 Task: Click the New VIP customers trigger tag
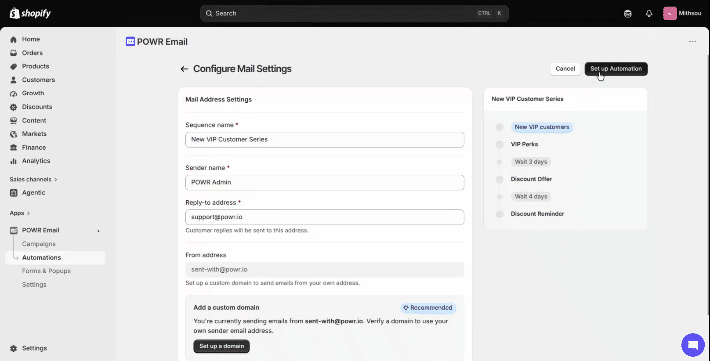[542, 127]
